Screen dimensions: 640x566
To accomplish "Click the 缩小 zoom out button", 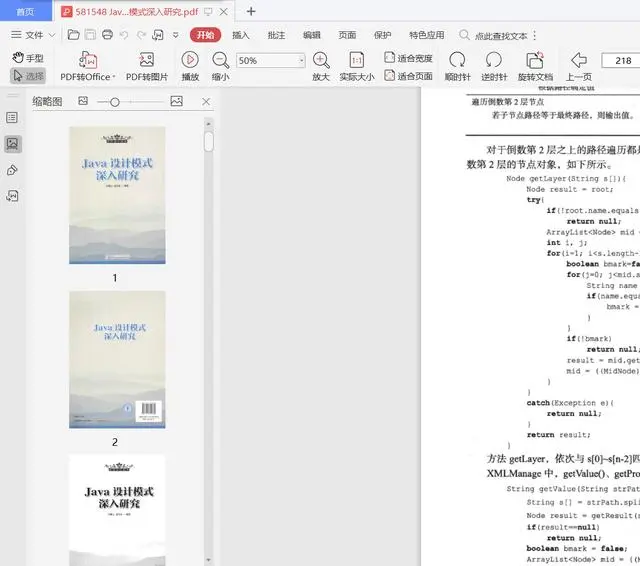I will 221,66.
